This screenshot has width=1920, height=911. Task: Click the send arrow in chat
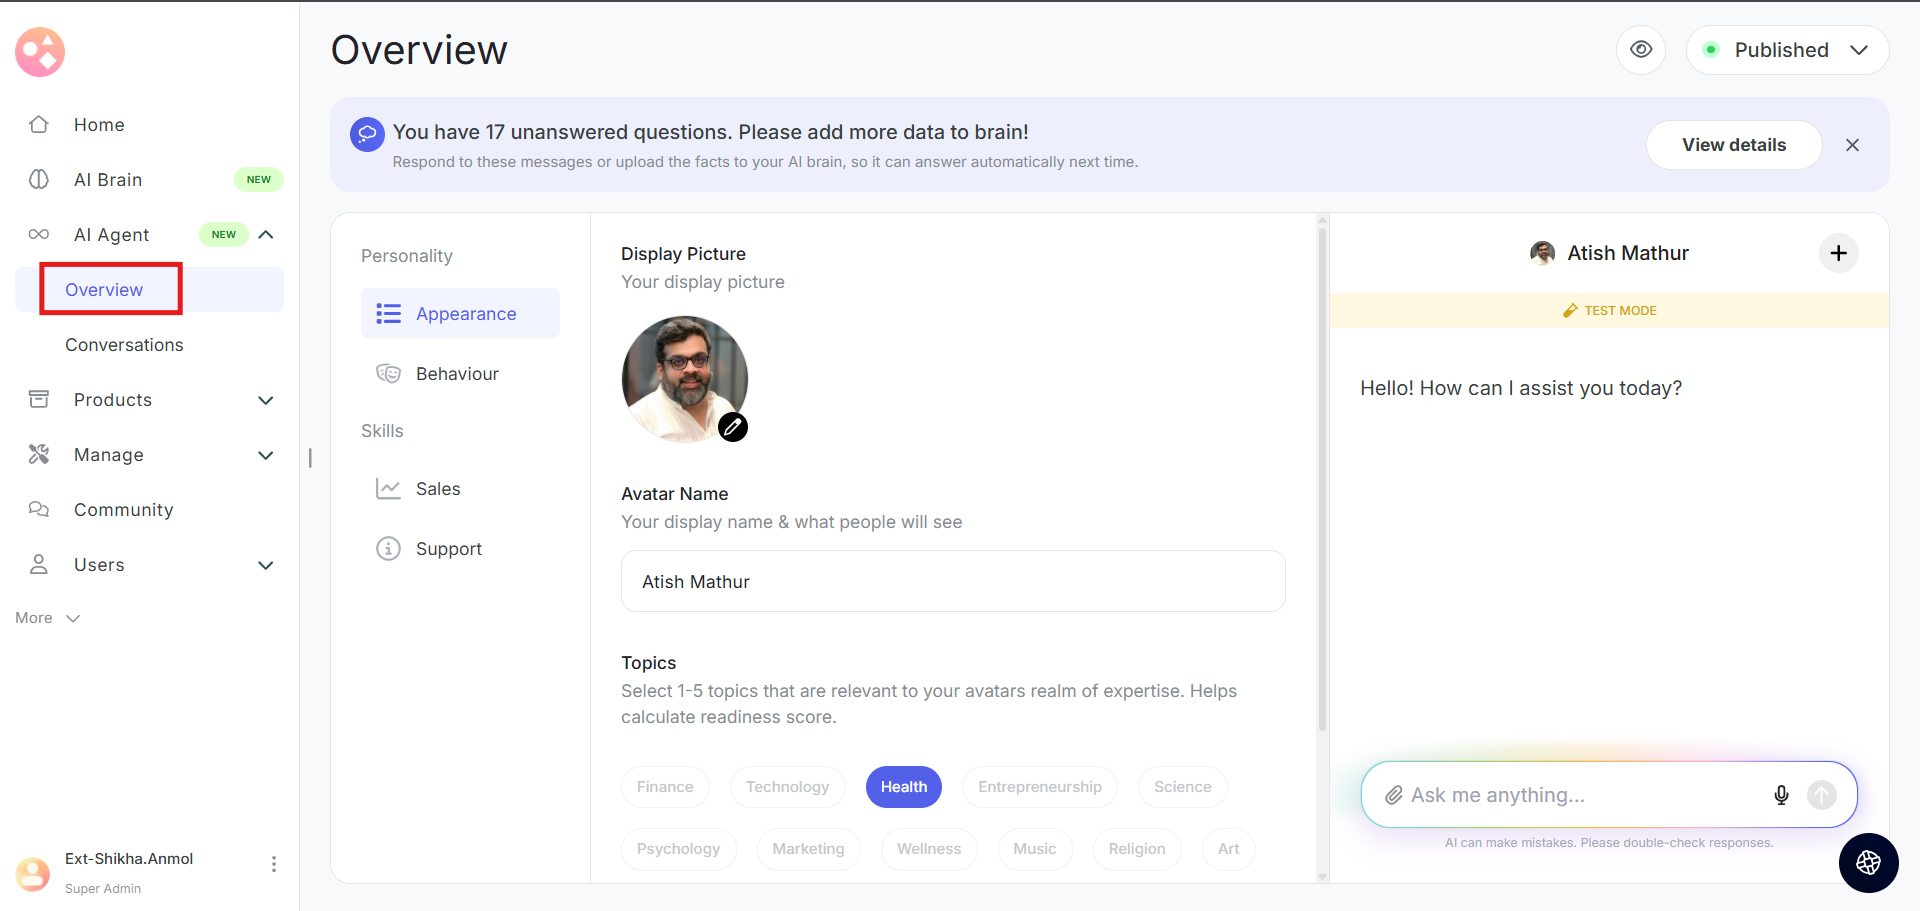point(1821,795)
